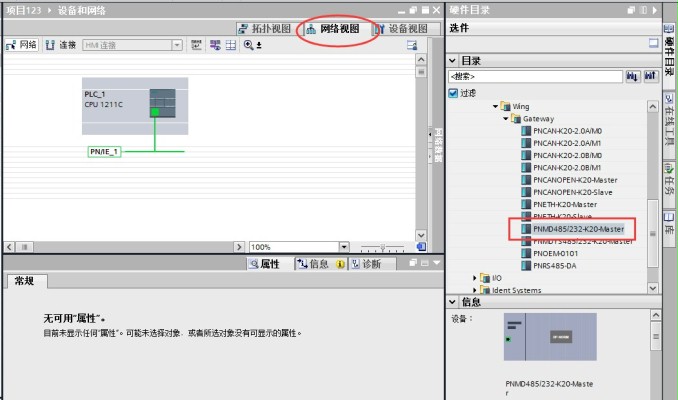The image size is (678, 400).
Task: Click the show rows/table grid toolbar icon
Action: (x=231, y=45)
